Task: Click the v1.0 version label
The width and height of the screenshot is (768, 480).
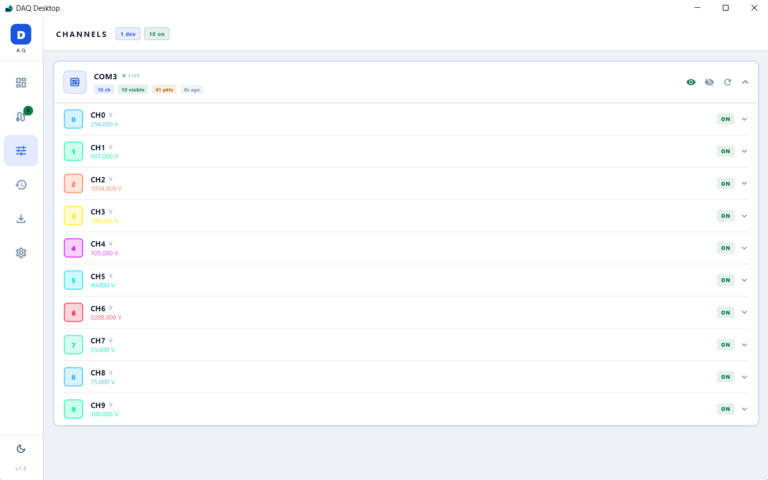Action: point(21,469)
